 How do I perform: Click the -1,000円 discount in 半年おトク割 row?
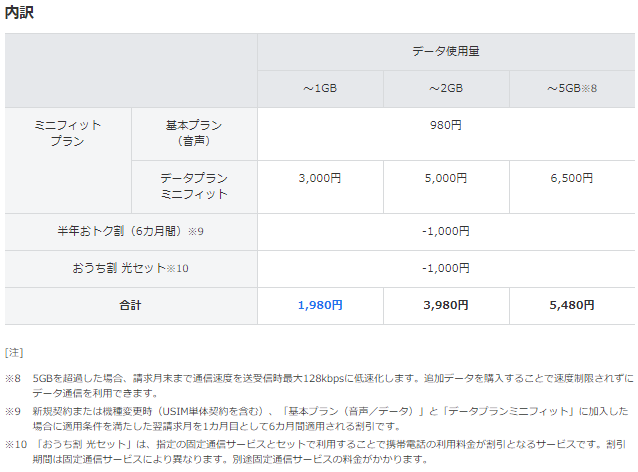(445, 231)
